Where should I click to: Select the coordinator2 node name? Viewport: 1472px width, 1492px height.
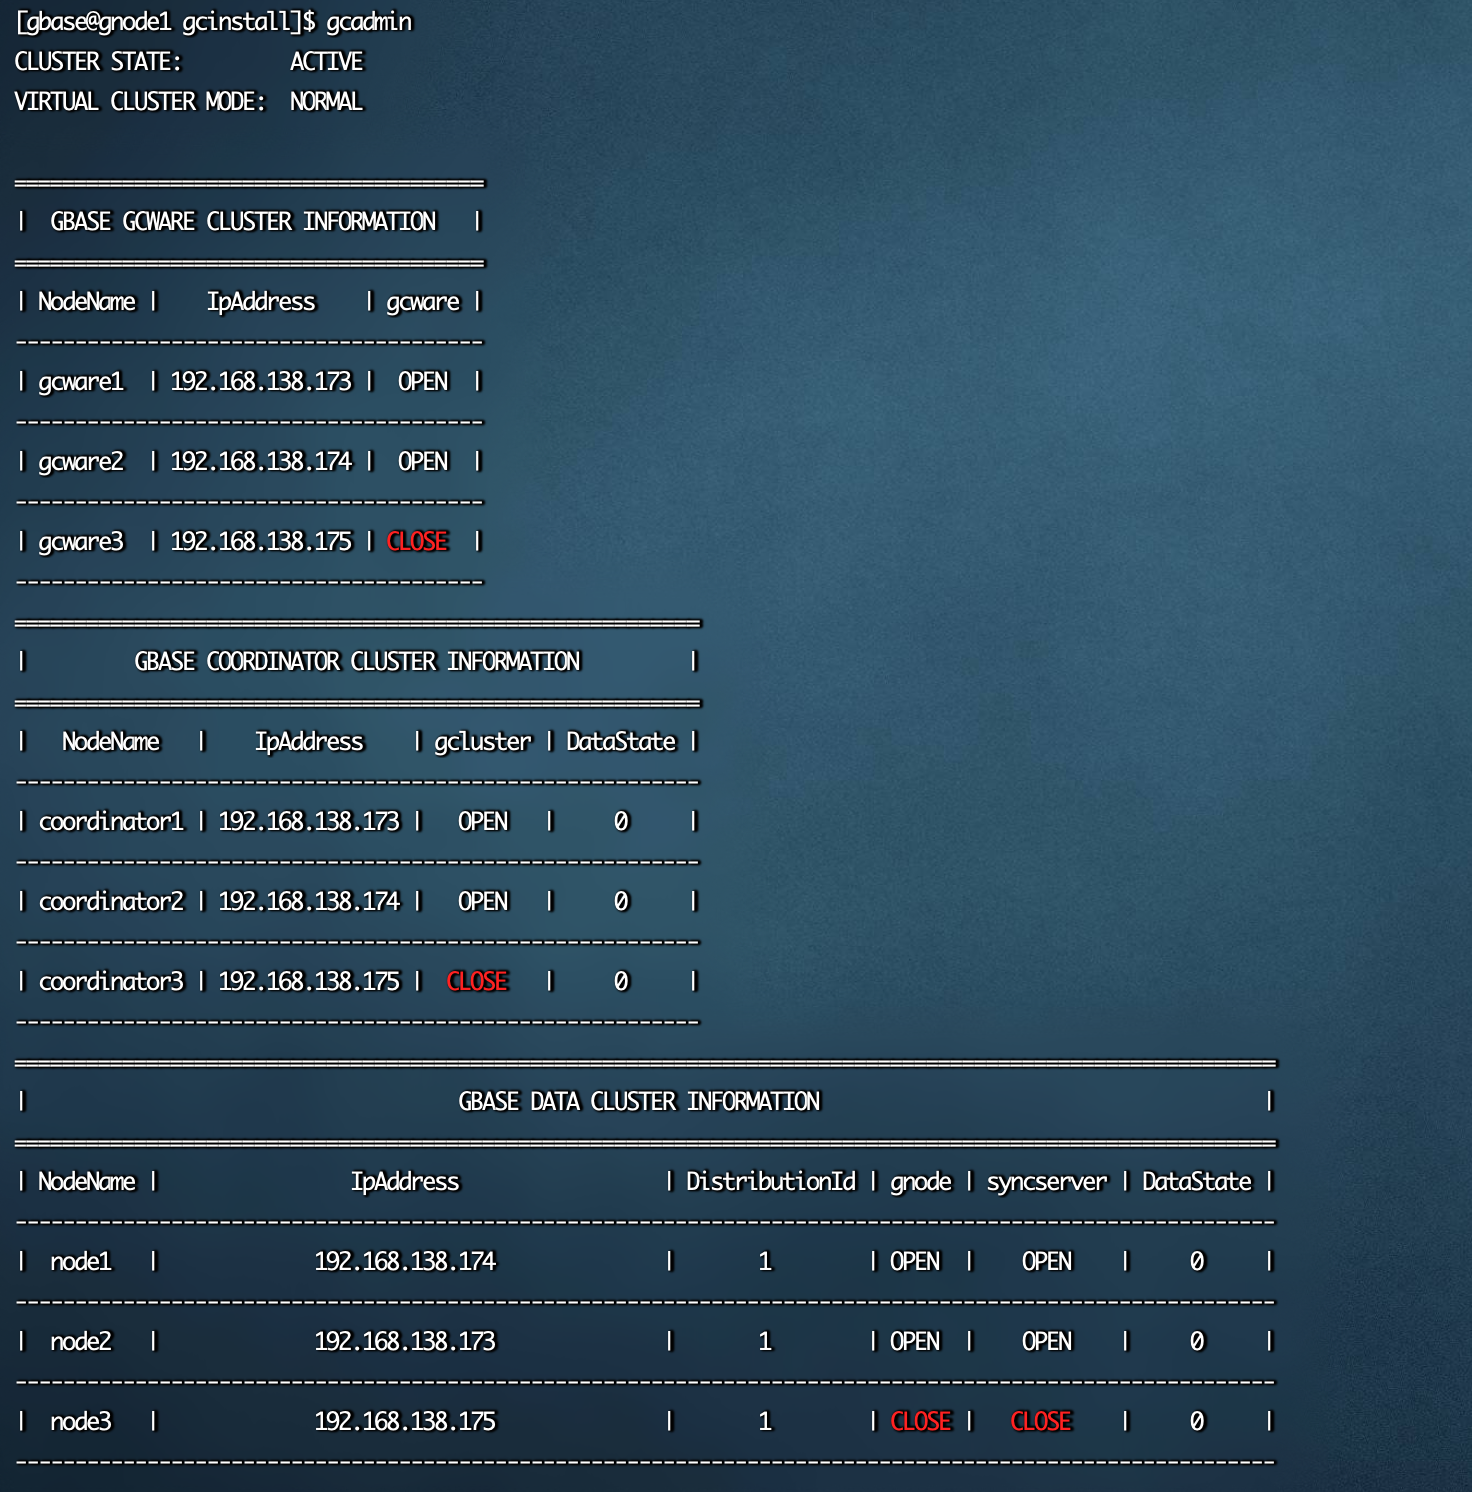(111, 902)
